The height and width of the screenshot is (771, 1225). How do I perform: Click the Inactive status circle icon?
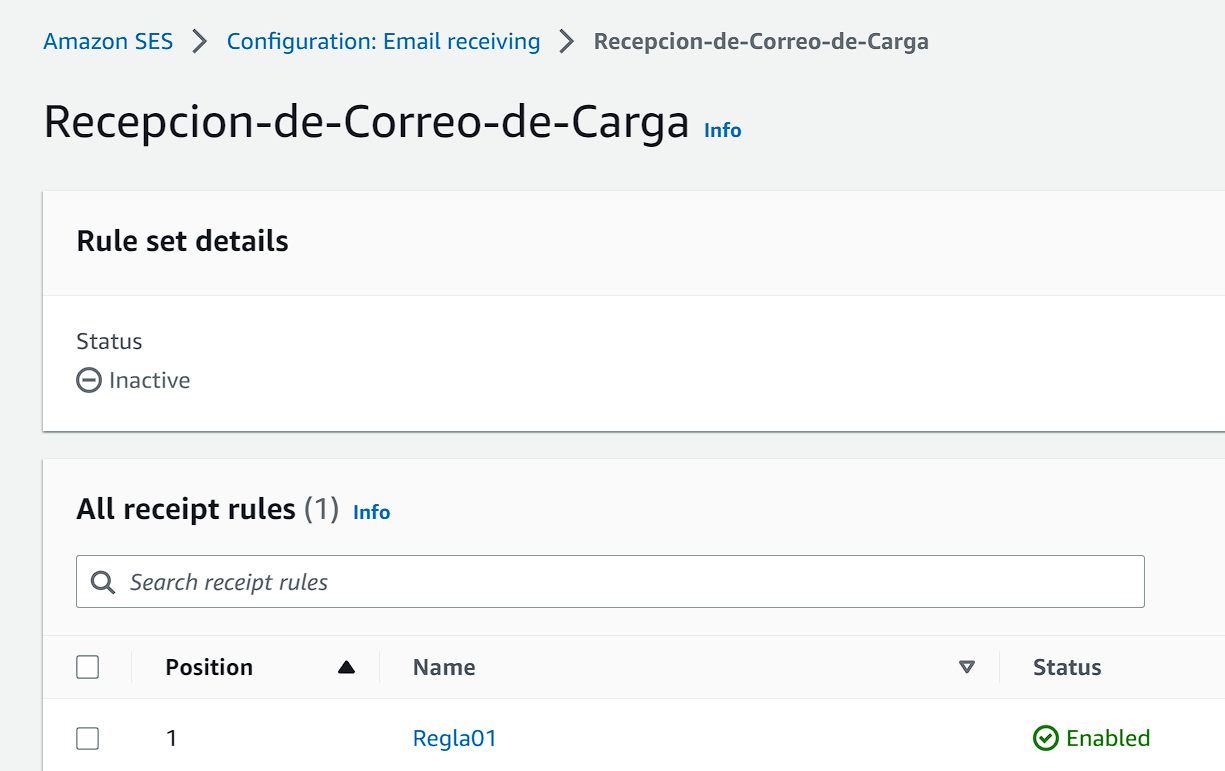(89, 380)
